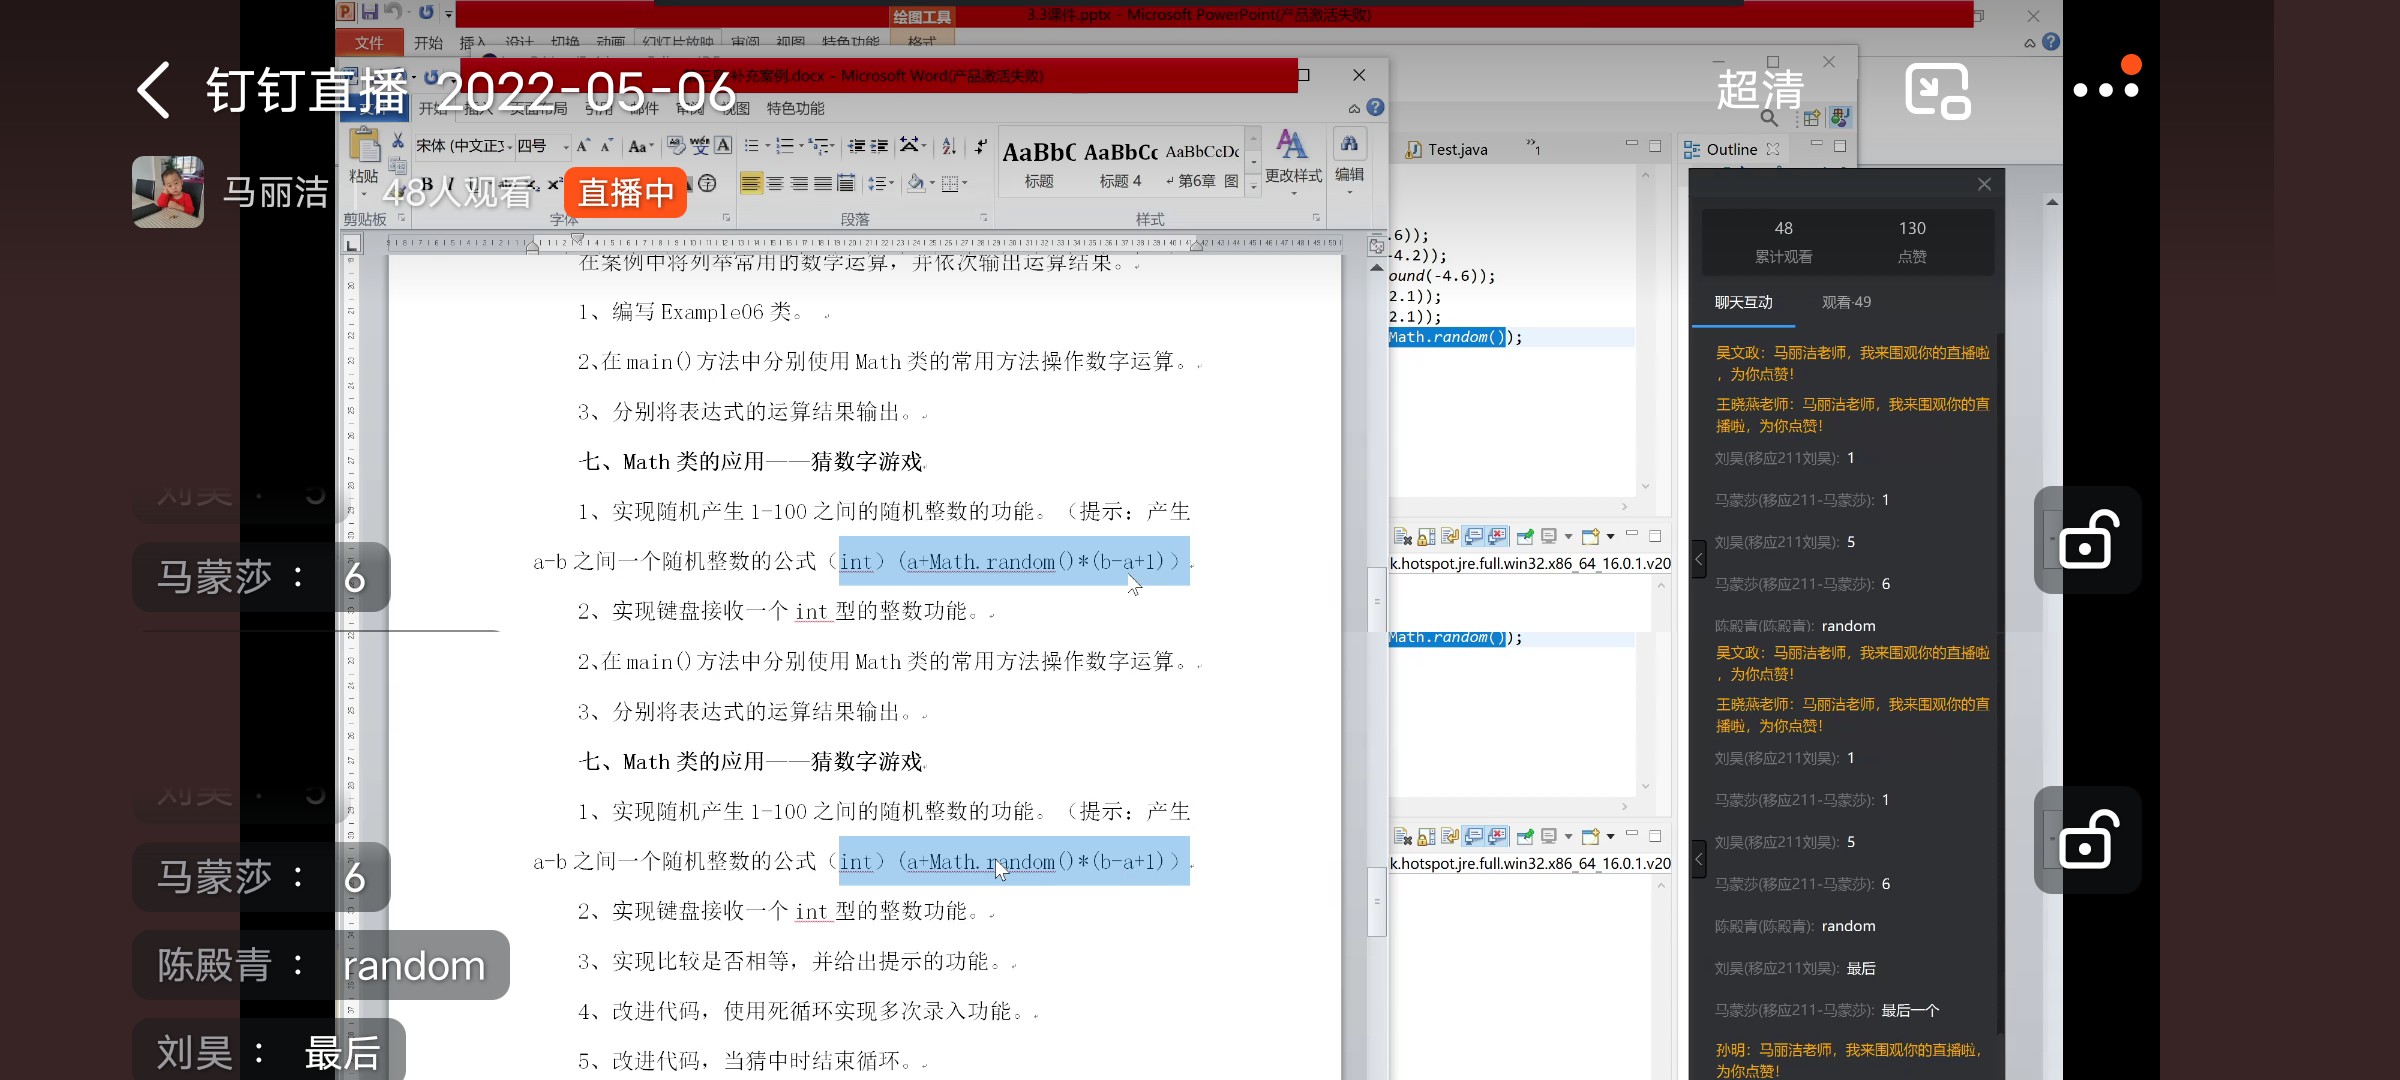Click the Cut scissors icon
Image resolution: width=2400 pixels, height=1080 pixels.
click(398, 141)
